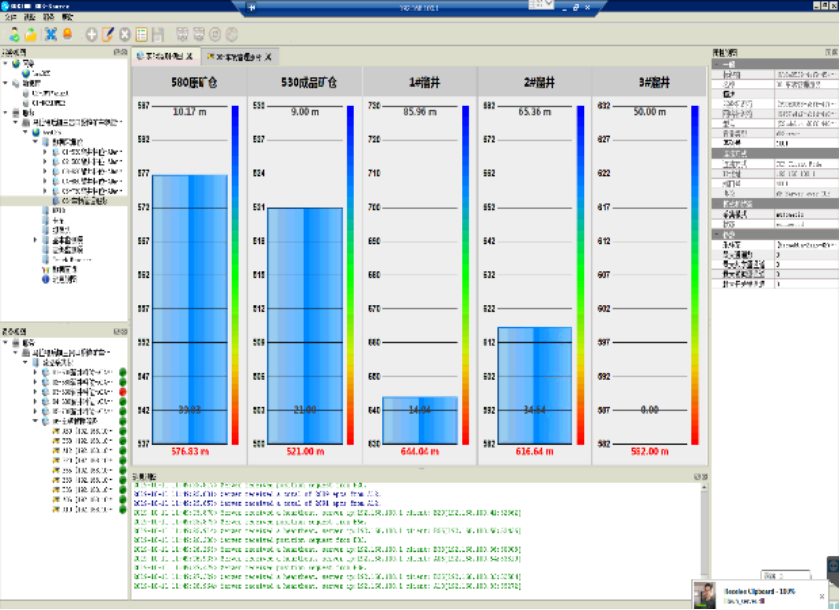The height and width of the screenshot is (610, 840).
Task: Click the round plus (add) toolbar icon
Action: [92, 34]
